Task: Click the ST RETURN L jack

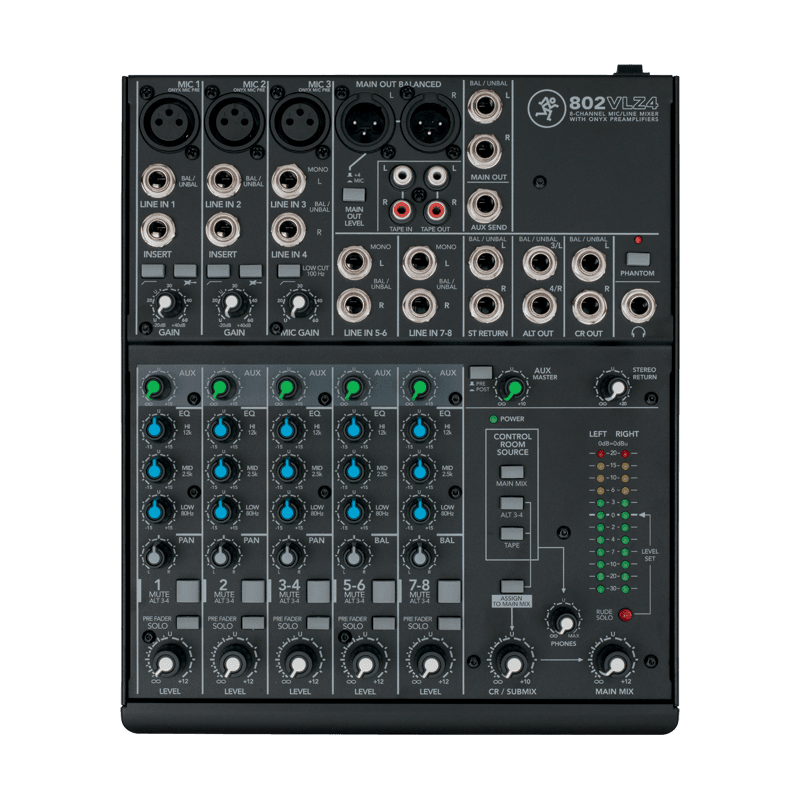Action: (486, 262)
